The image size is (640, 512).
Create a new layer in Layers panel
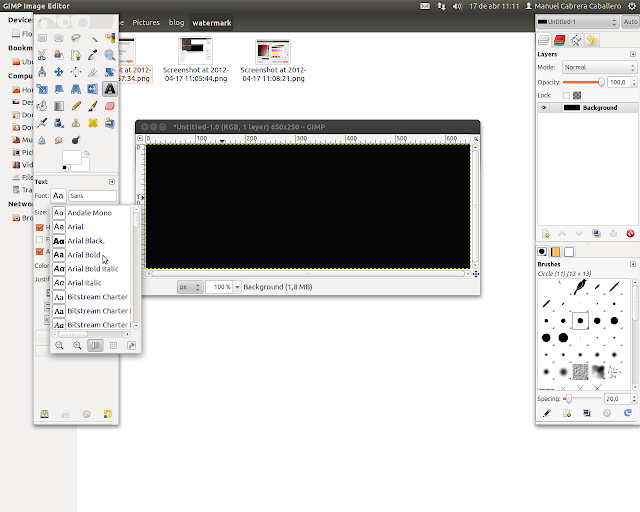[x=546, y=234]
